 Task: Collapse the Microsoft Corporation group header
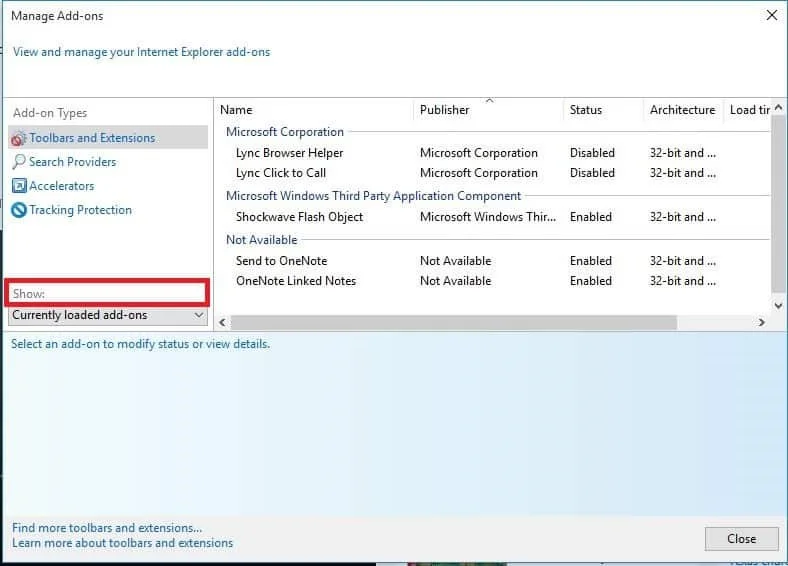click(x=284, y=132)
